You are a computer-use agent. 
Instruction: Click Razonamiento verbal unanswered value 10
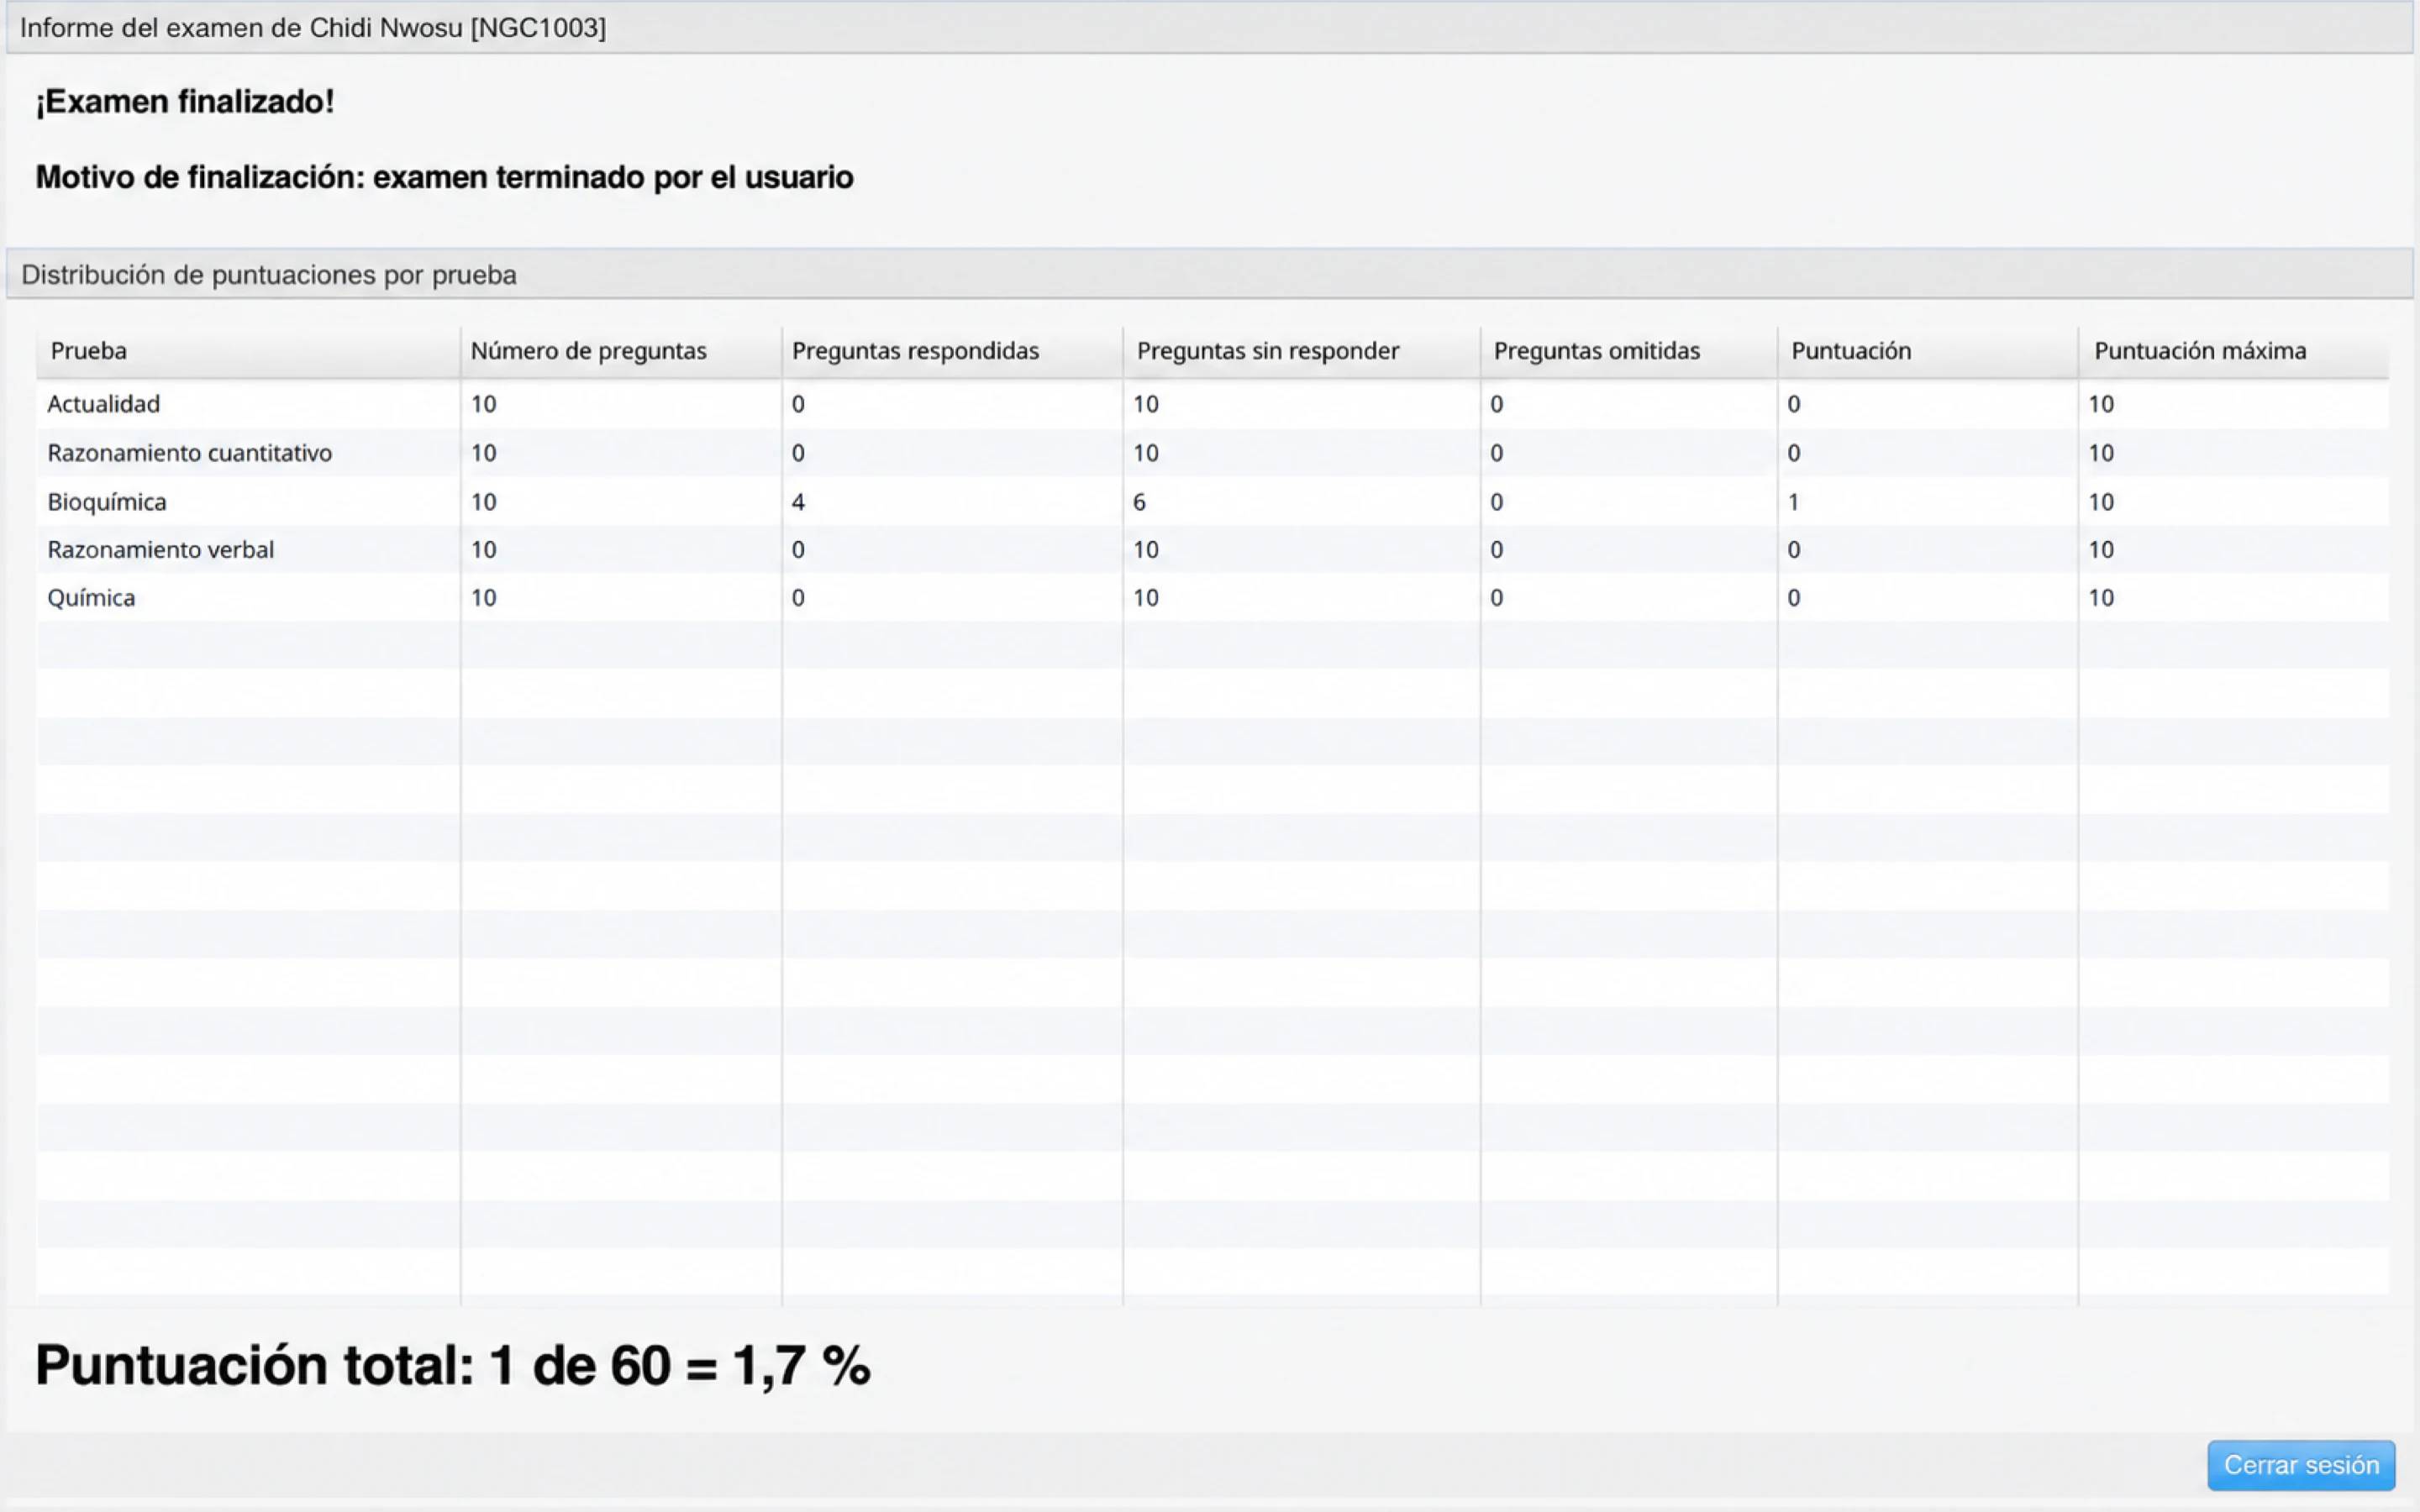tap(1145, 550)
